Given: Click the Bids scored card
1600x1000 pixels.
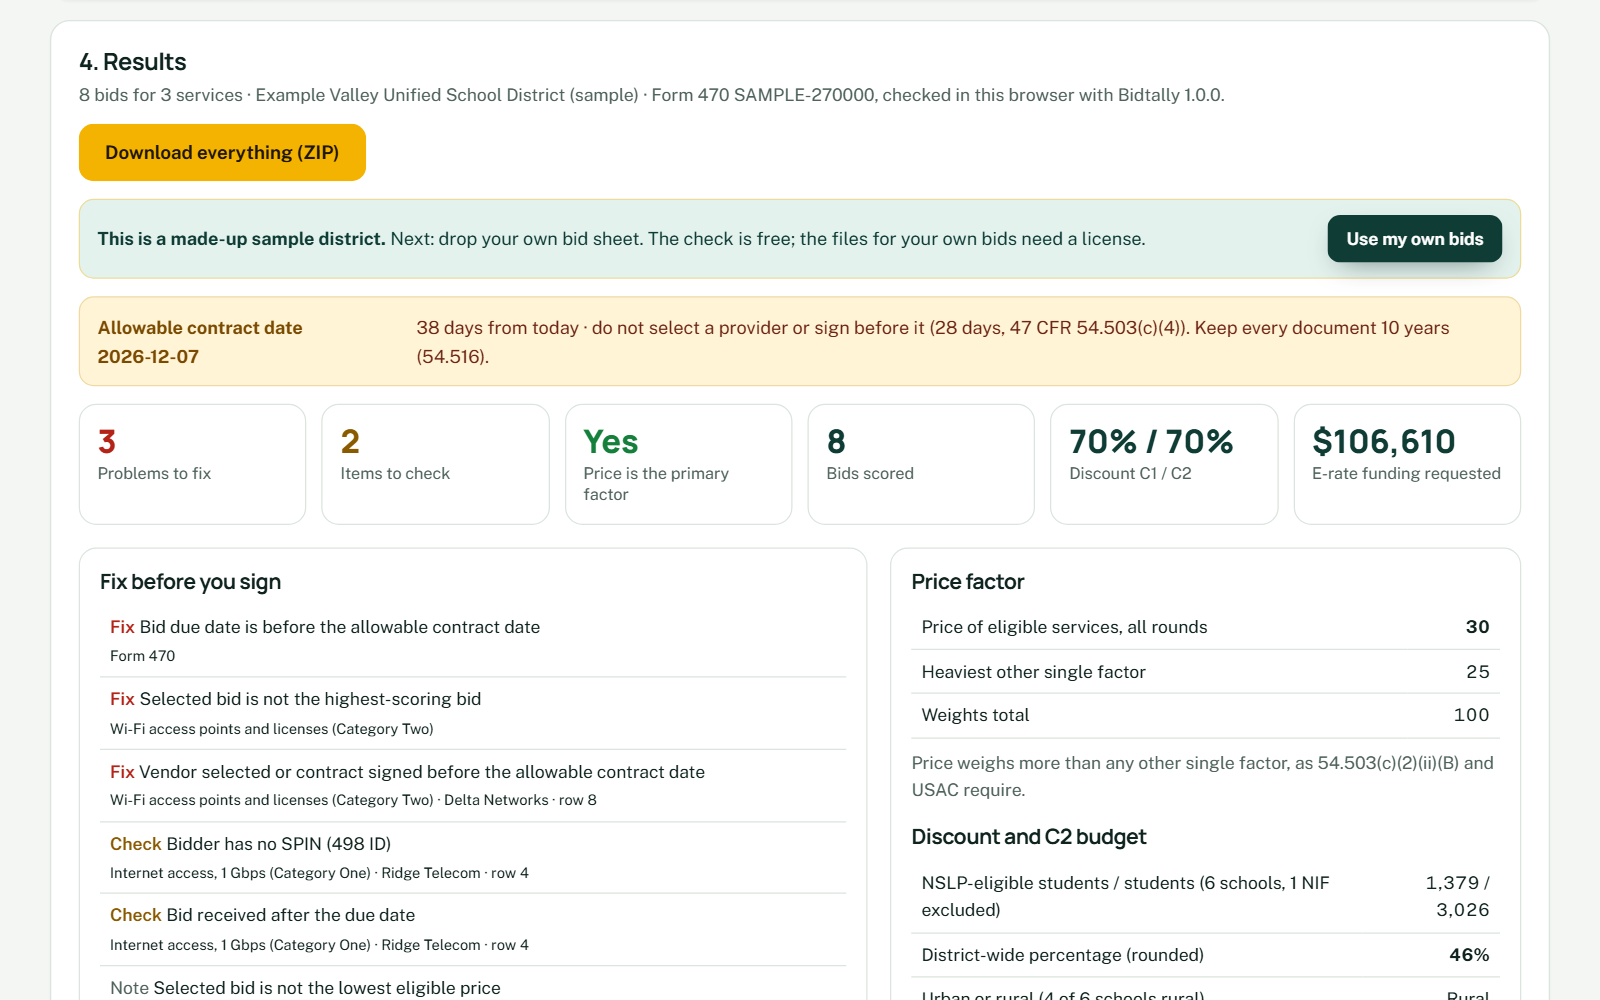Looking at the screenshot, I should [x=921, y=464].
